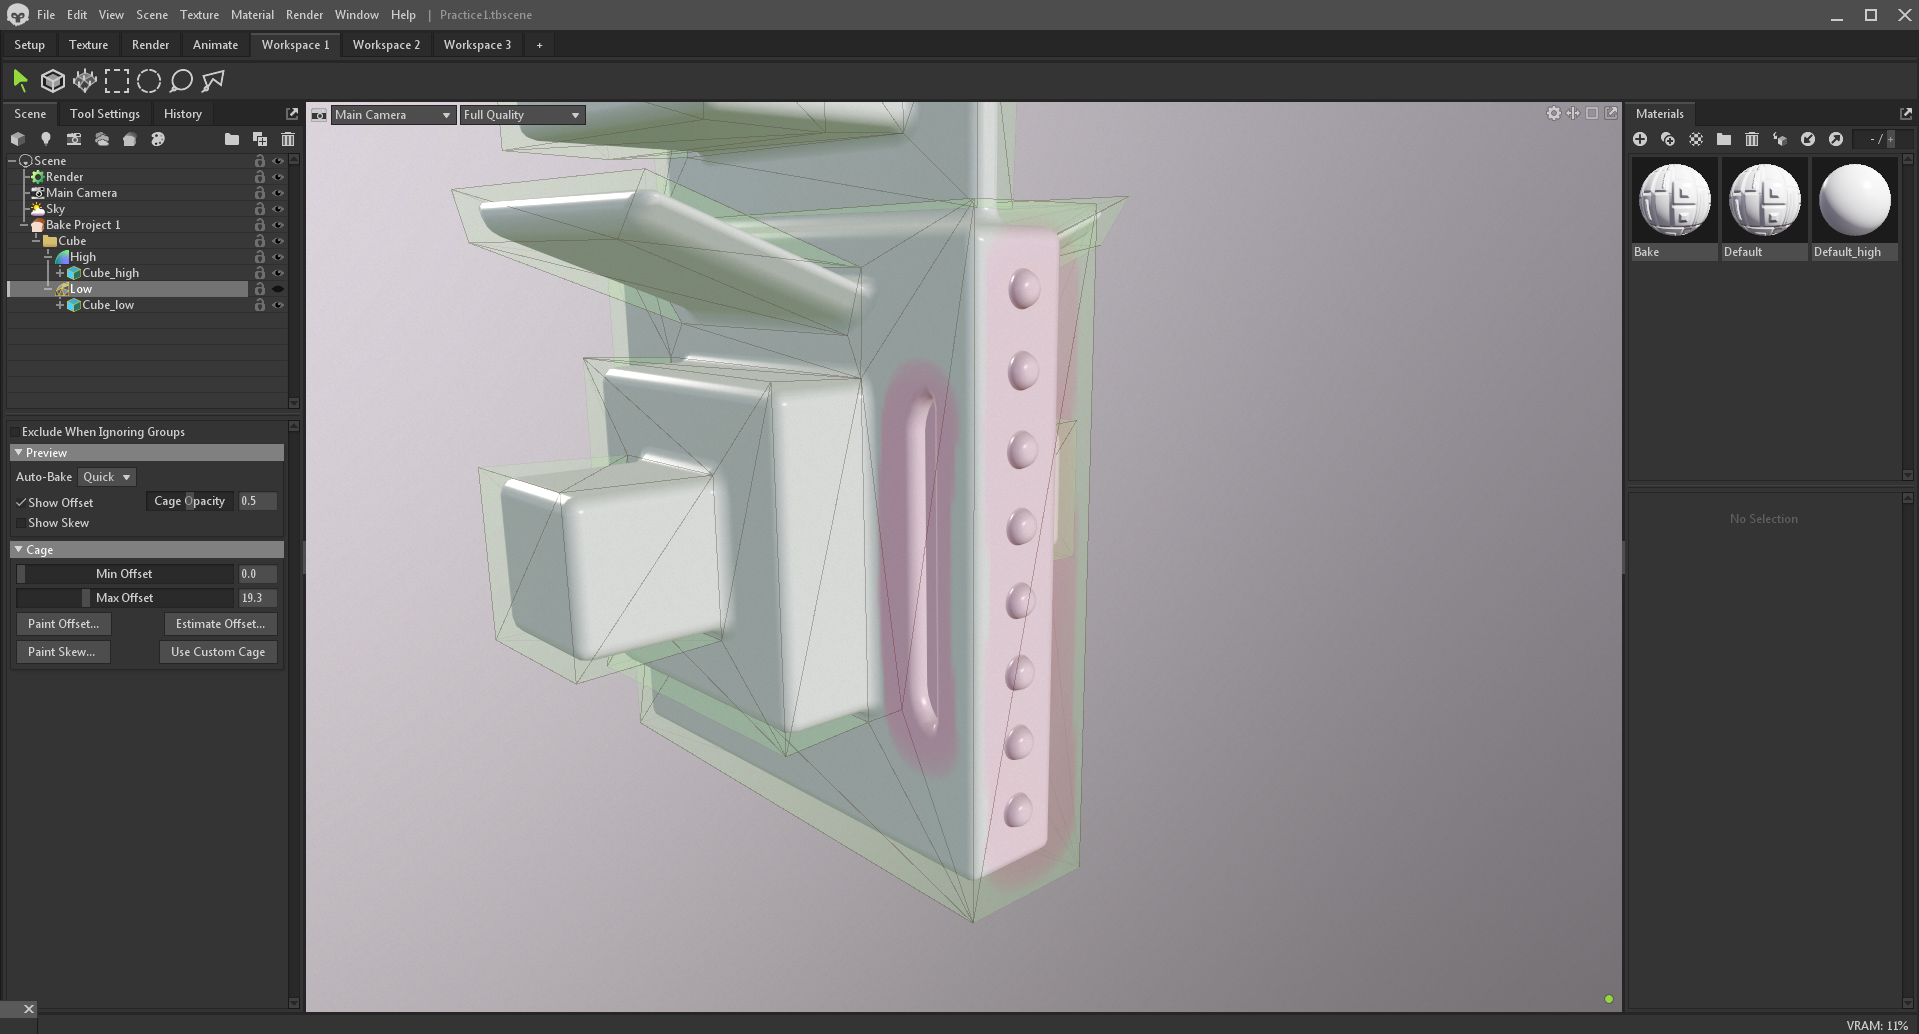Add a new material plus icon

(x=1640, y=139)
